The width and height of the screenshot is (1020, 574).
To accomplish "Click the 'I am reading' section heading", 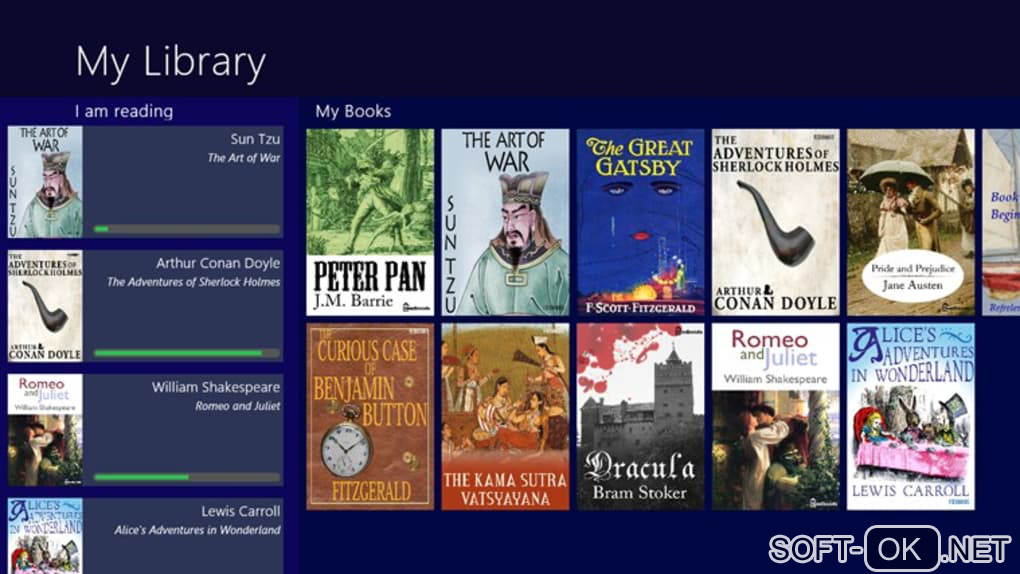I will click(124, 111).
